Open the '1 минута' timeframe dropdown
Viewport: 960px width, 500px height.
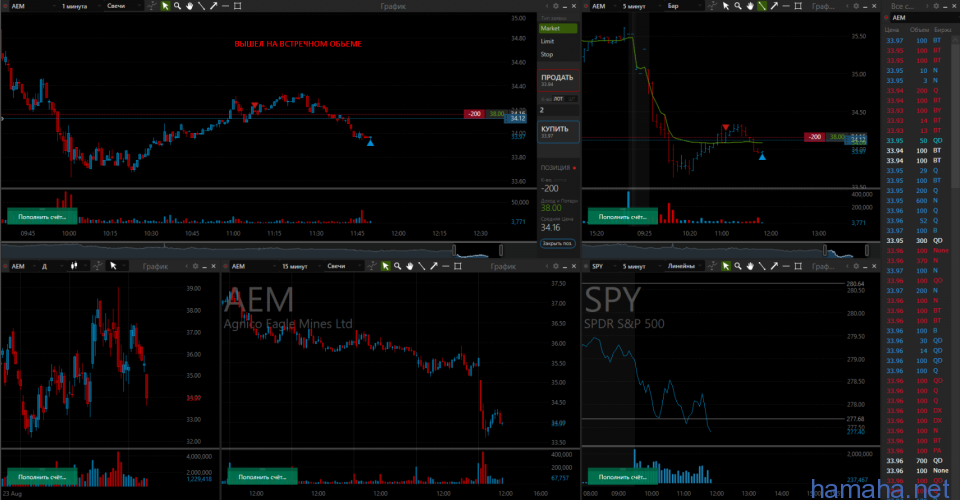click(x=79, y=6)
